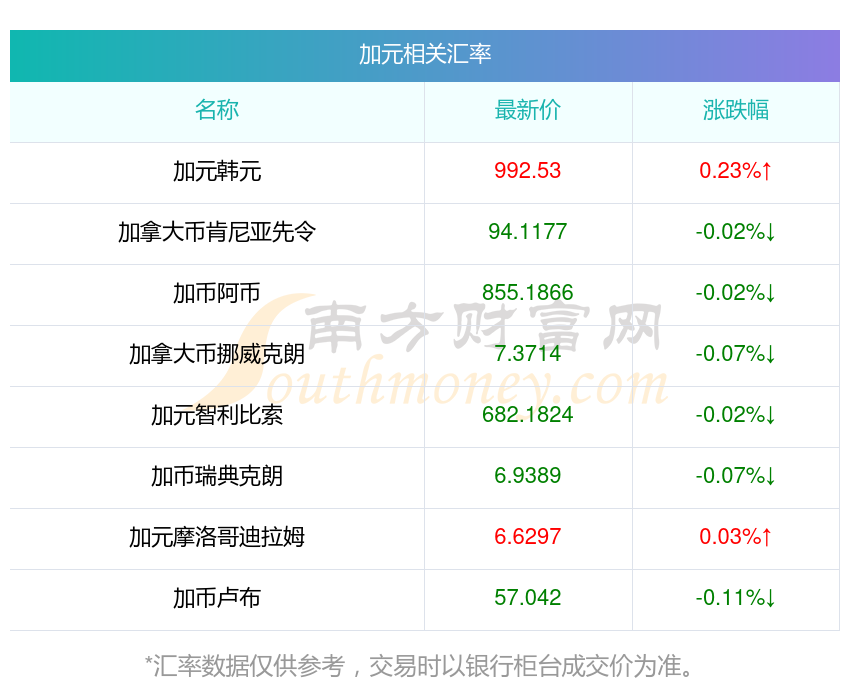Click the price 7.3714
The width and height of the screenshot is (850, 698).
[527, 354]
